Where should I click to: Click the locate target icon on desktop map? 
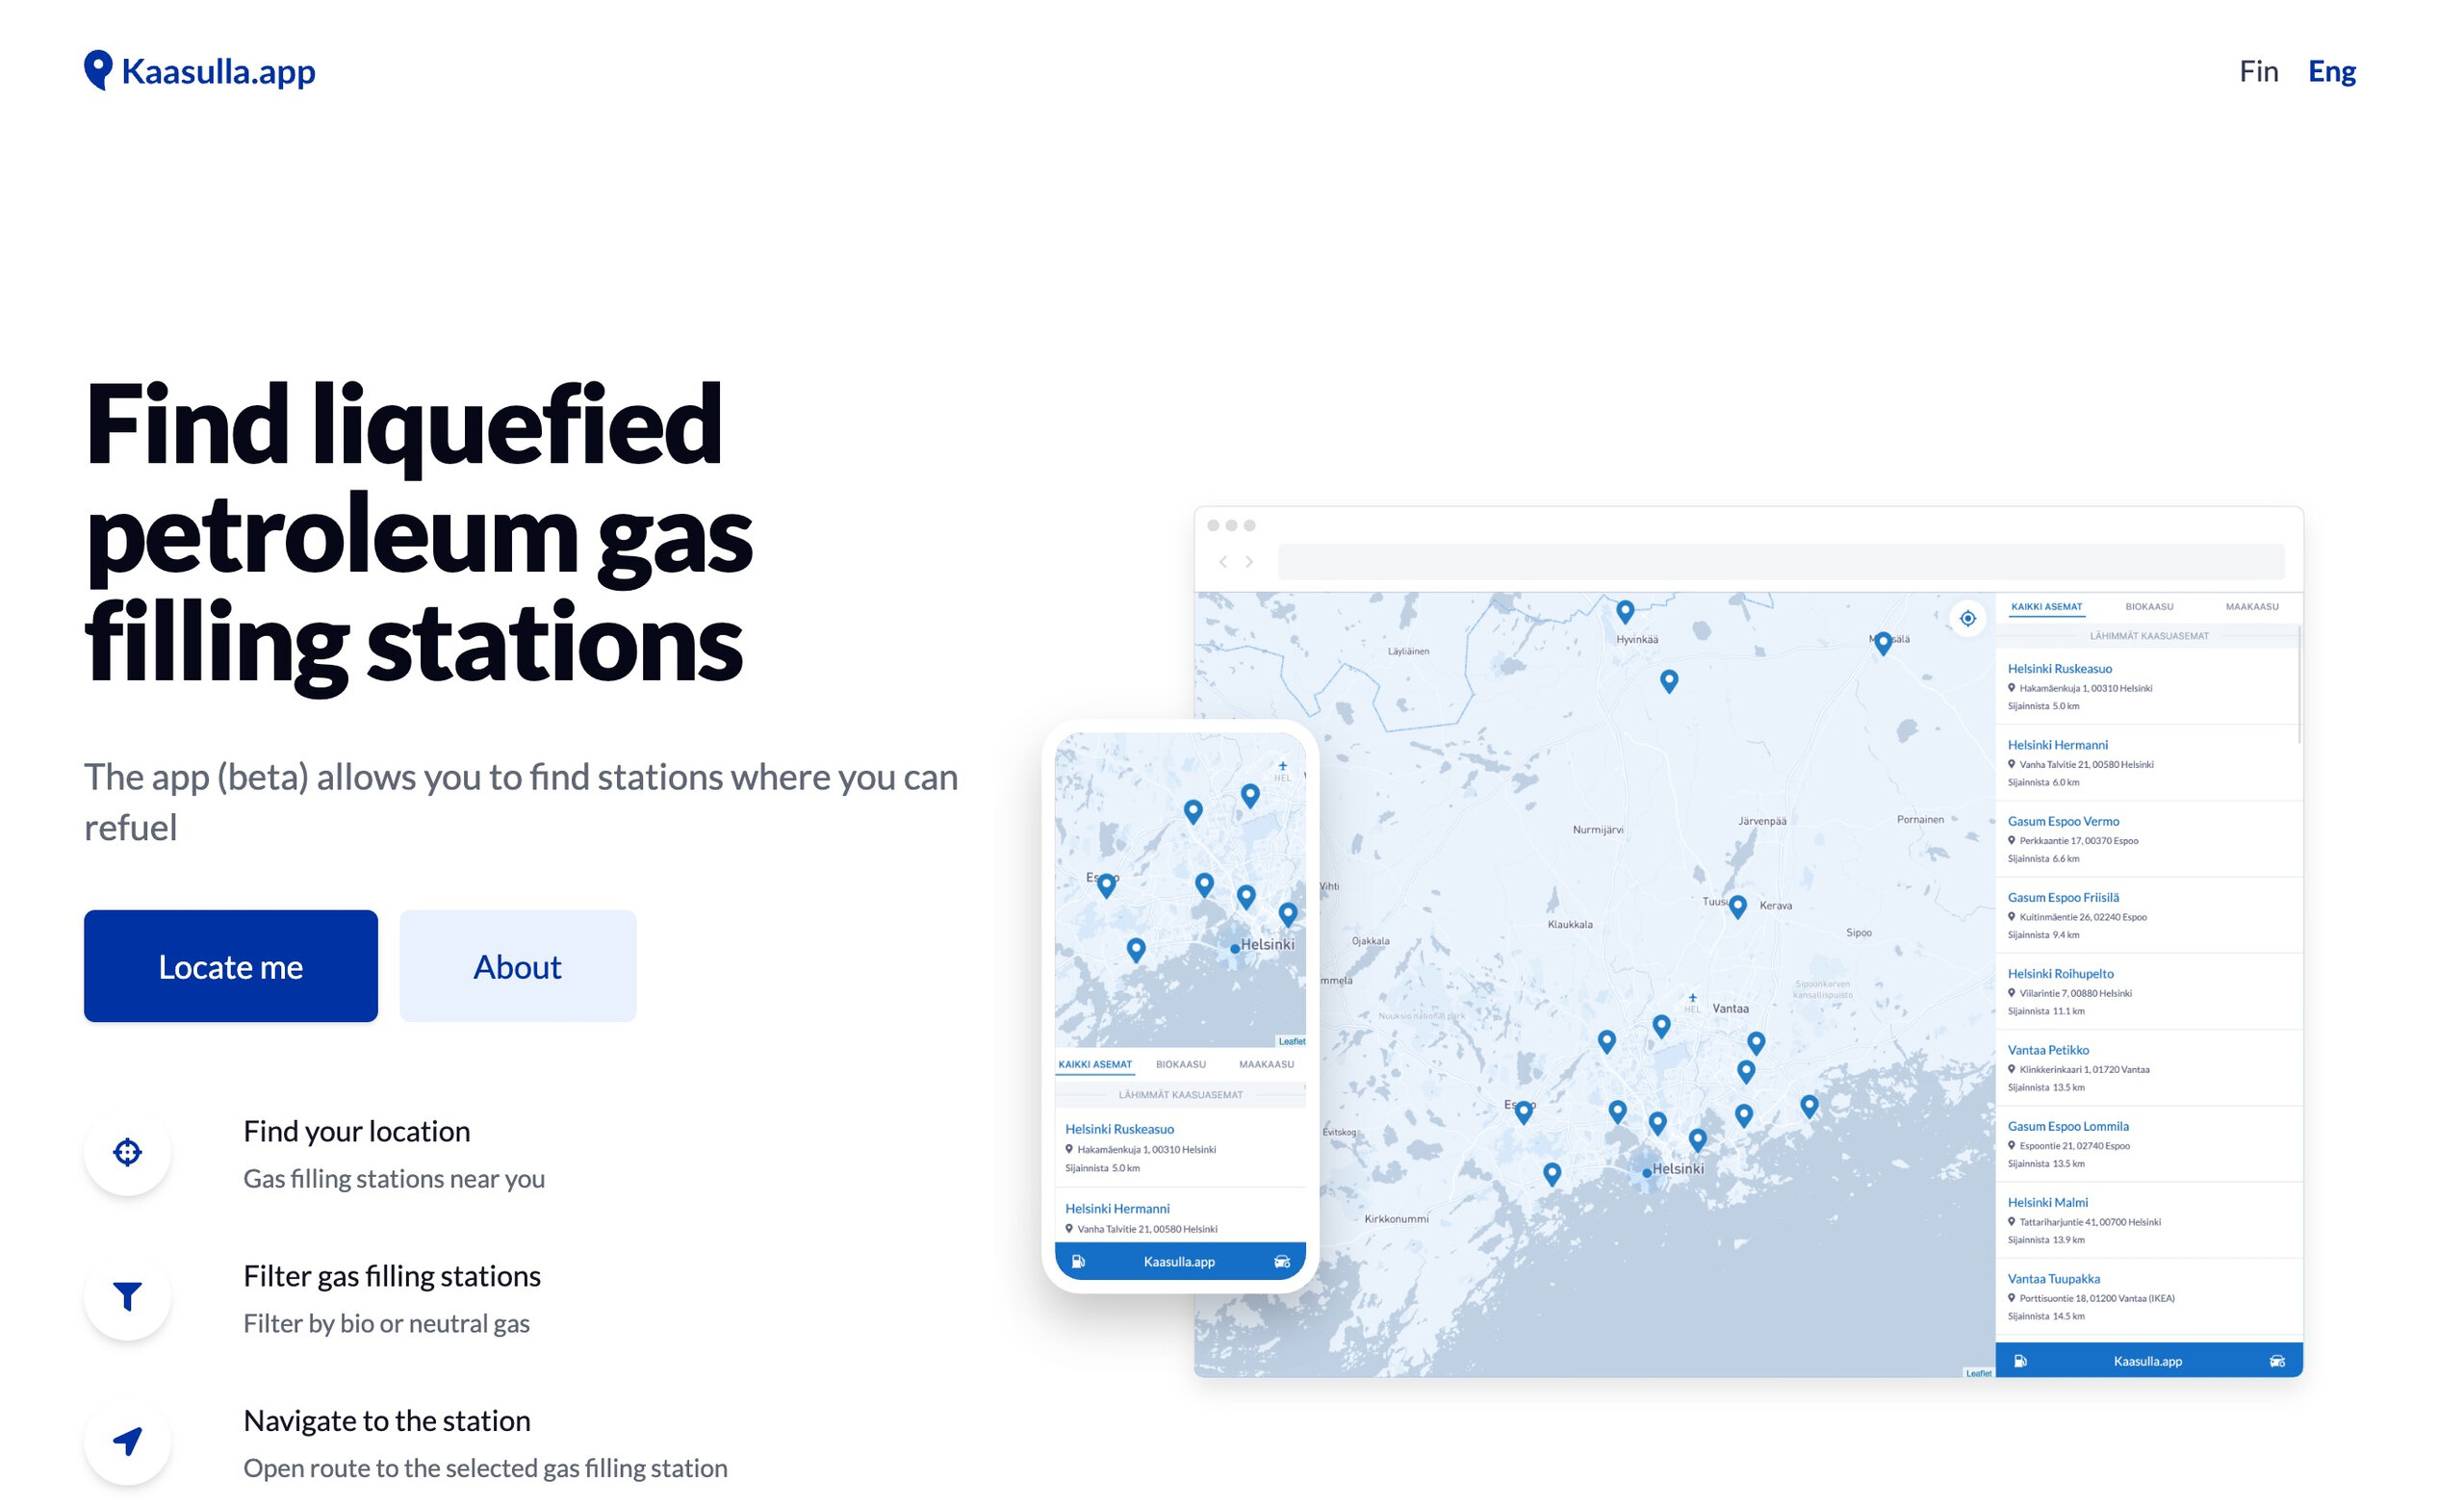click(1967, 619)
